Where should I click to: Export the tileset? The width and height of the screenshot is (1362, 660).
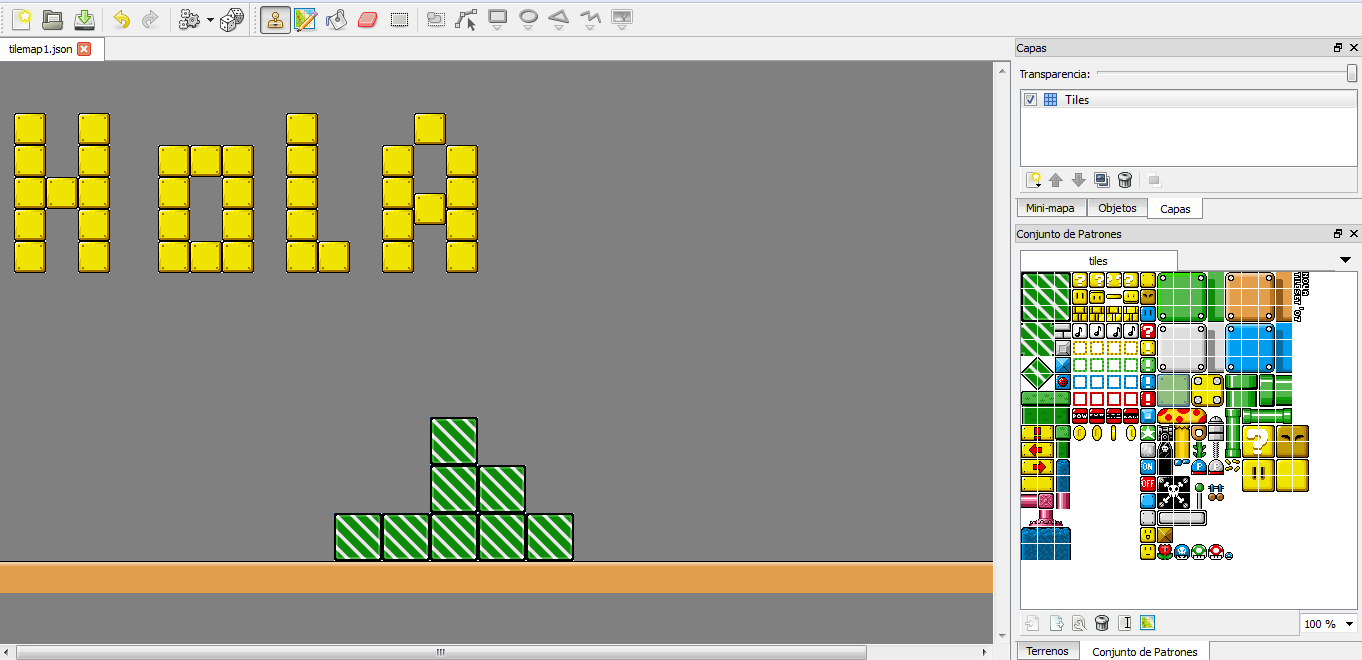click(1056, 623)
